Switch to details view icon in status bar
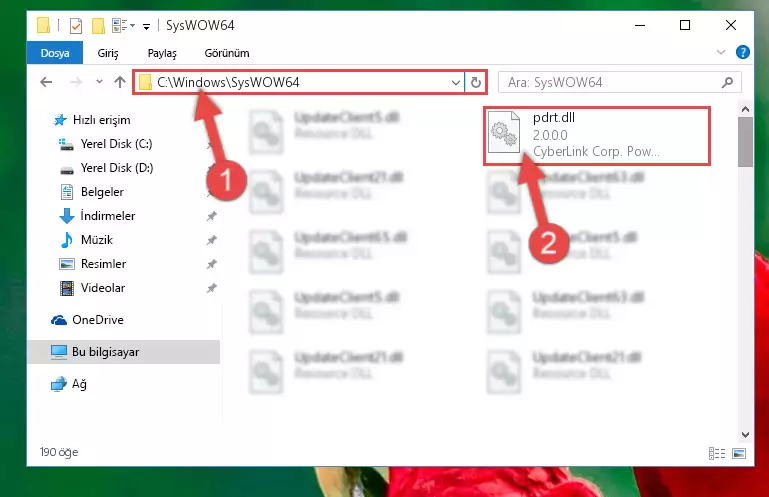Viewport: 769px width, 497px height. pos(717,453)
